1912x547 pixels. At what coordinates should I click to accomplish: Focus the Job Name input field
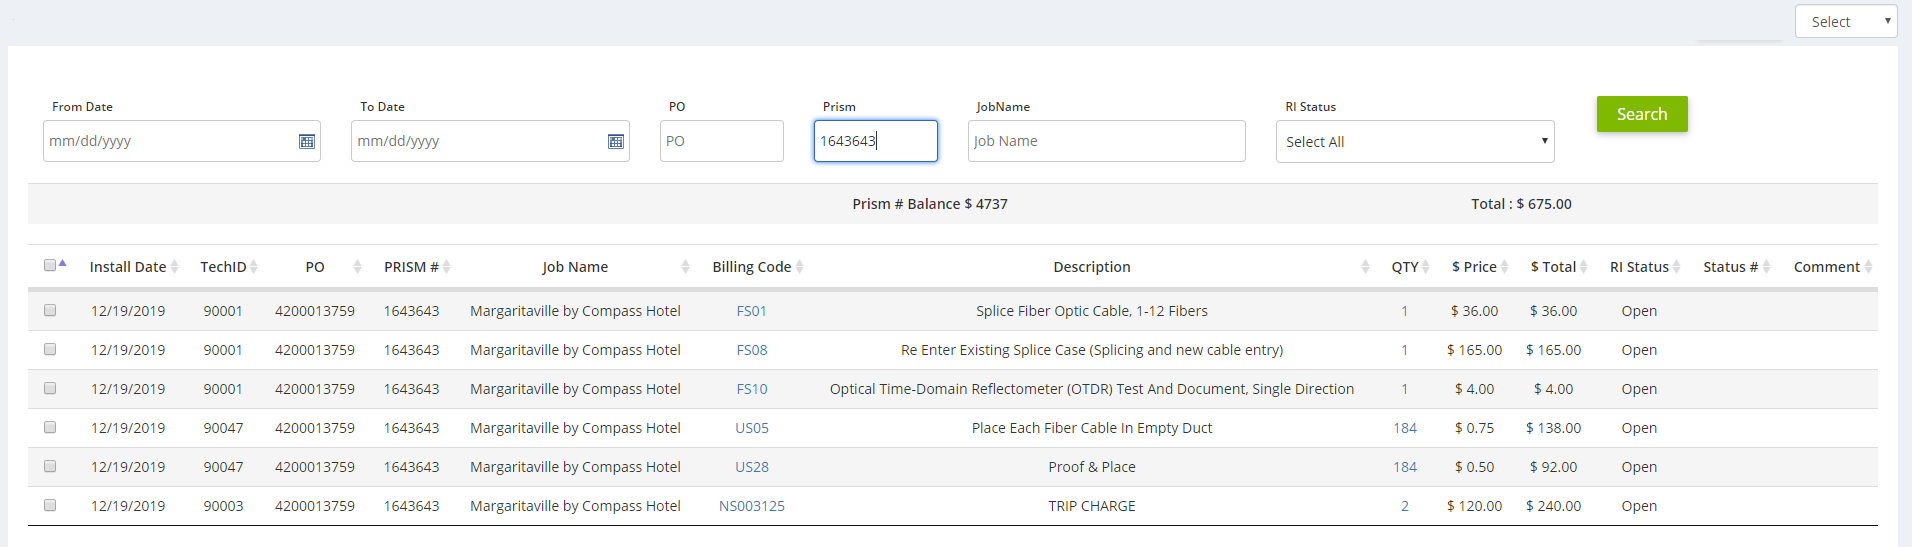[1106, 142]
